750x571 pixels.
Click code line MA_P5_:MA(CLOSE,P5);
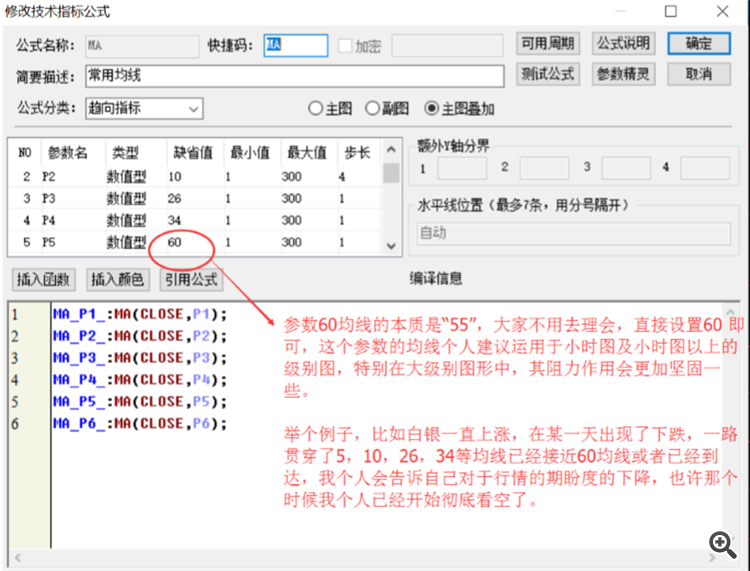[x=140, y=402]
